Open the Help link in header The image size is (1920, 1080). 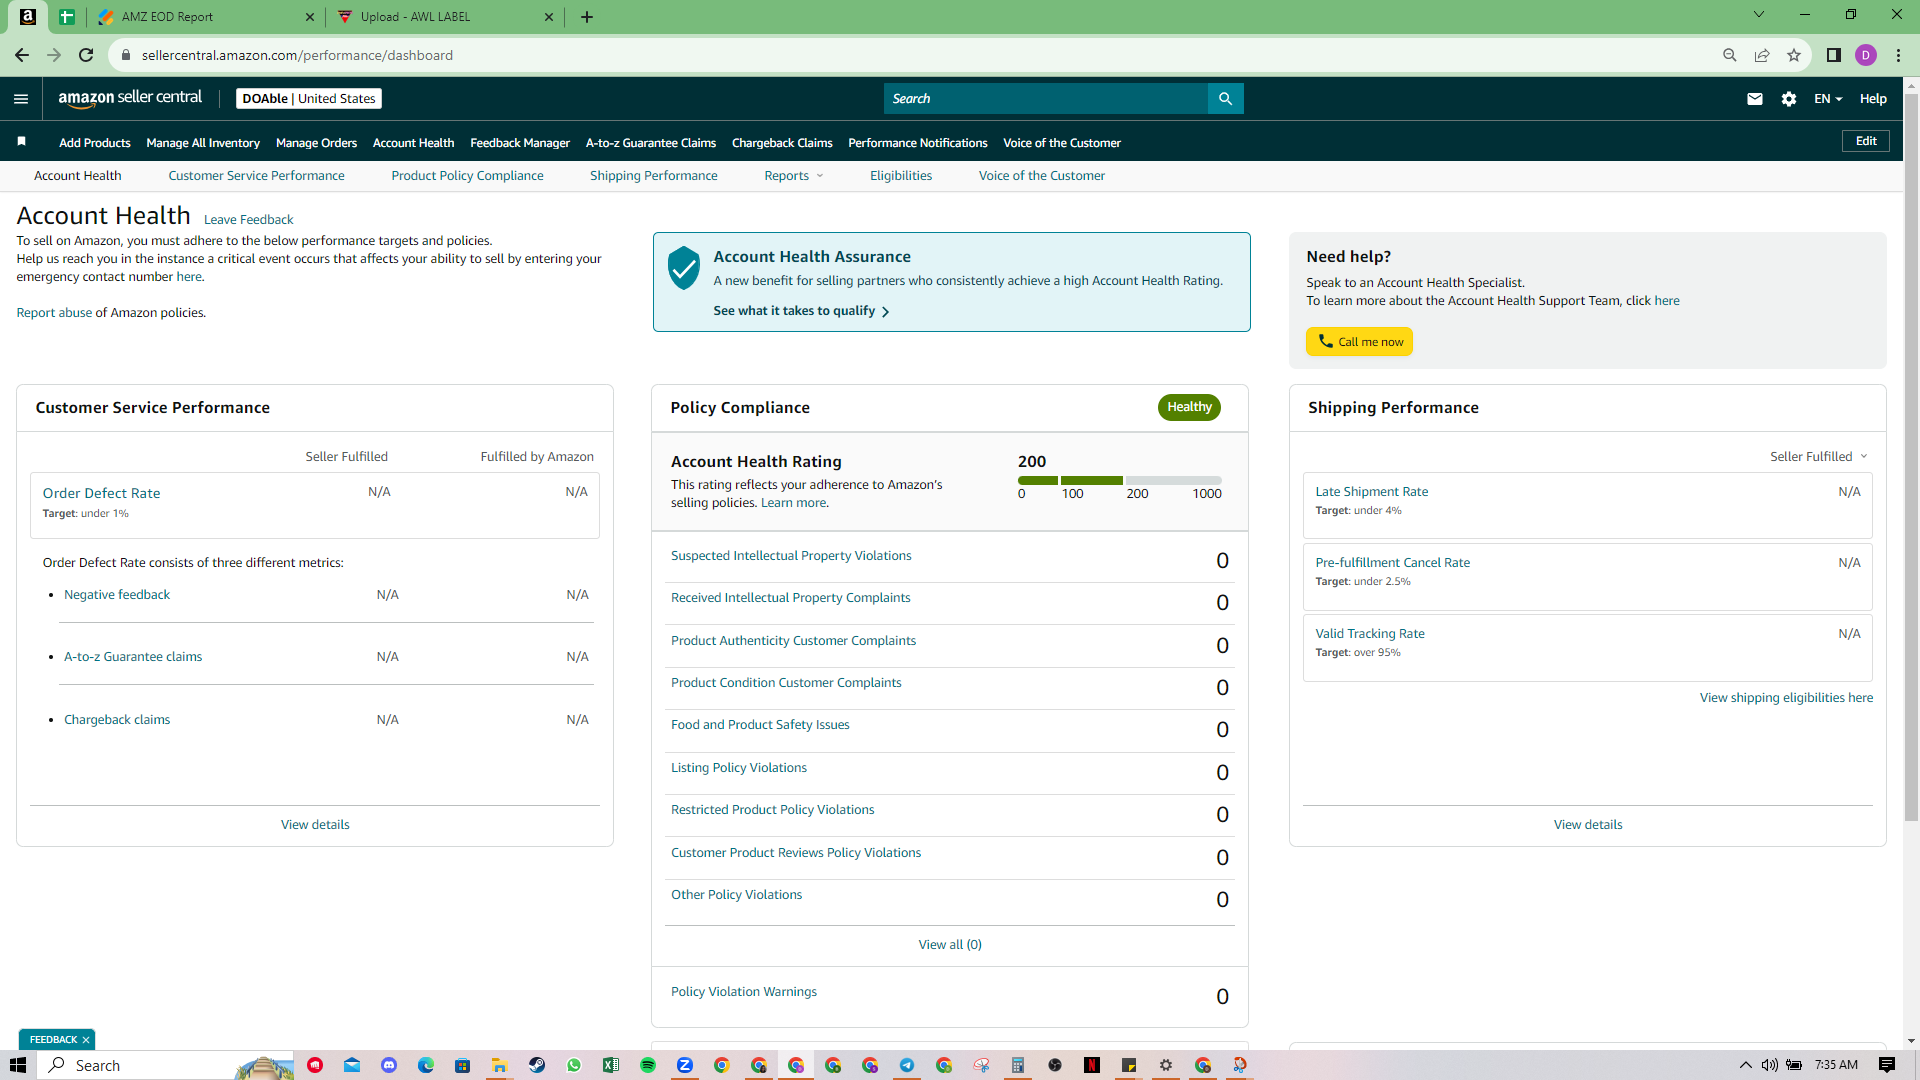tap(1873, 99)
